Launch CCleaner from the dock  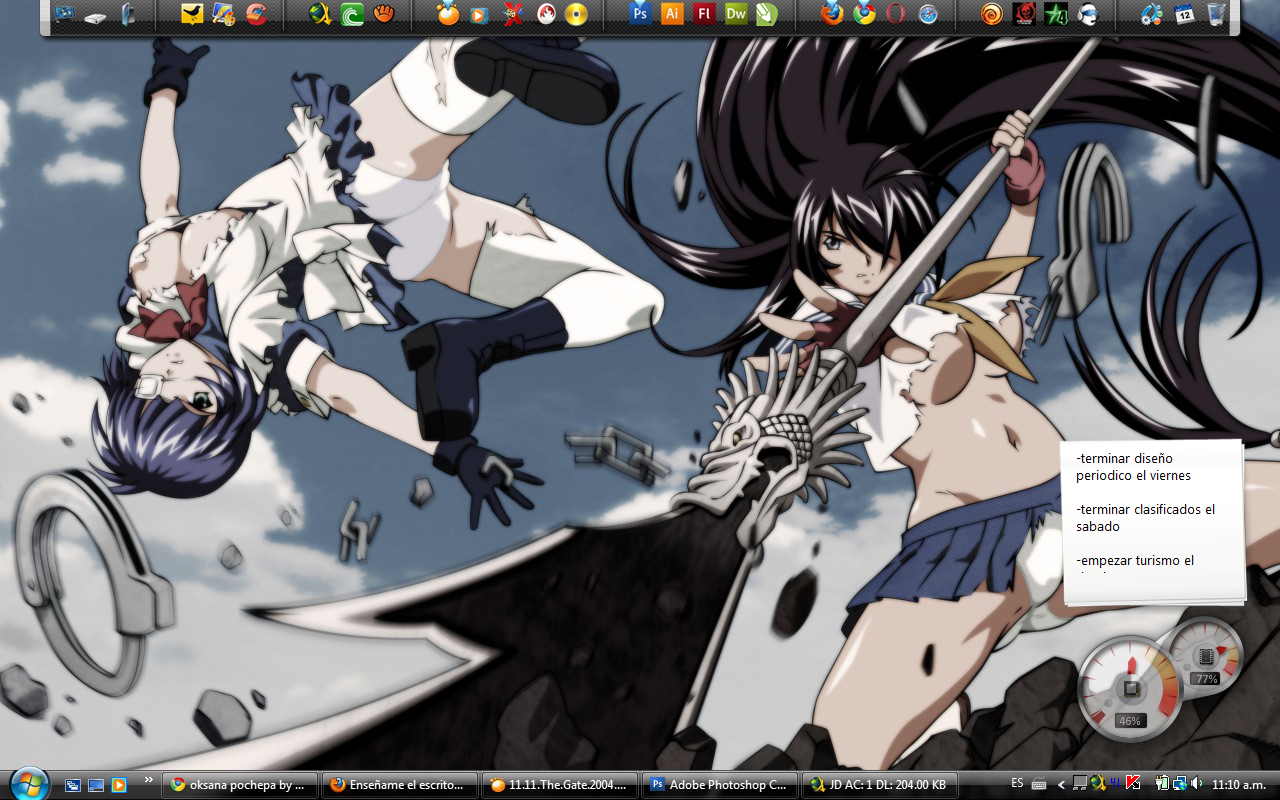tap(256, 14)
